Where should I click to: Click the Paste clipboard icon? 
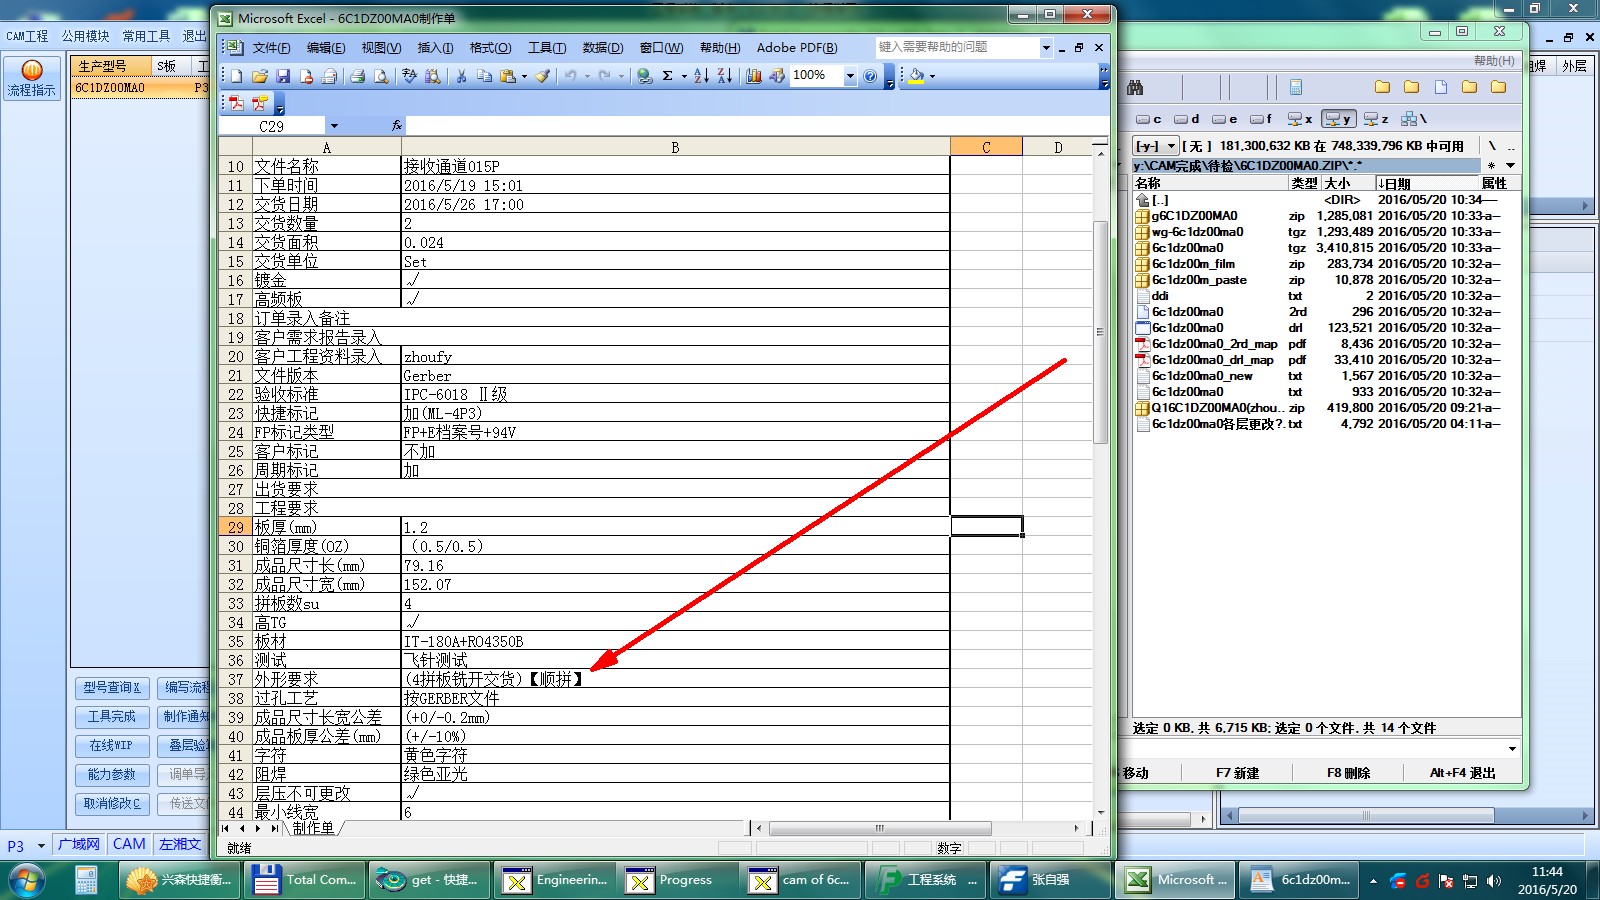coord(508,76)
